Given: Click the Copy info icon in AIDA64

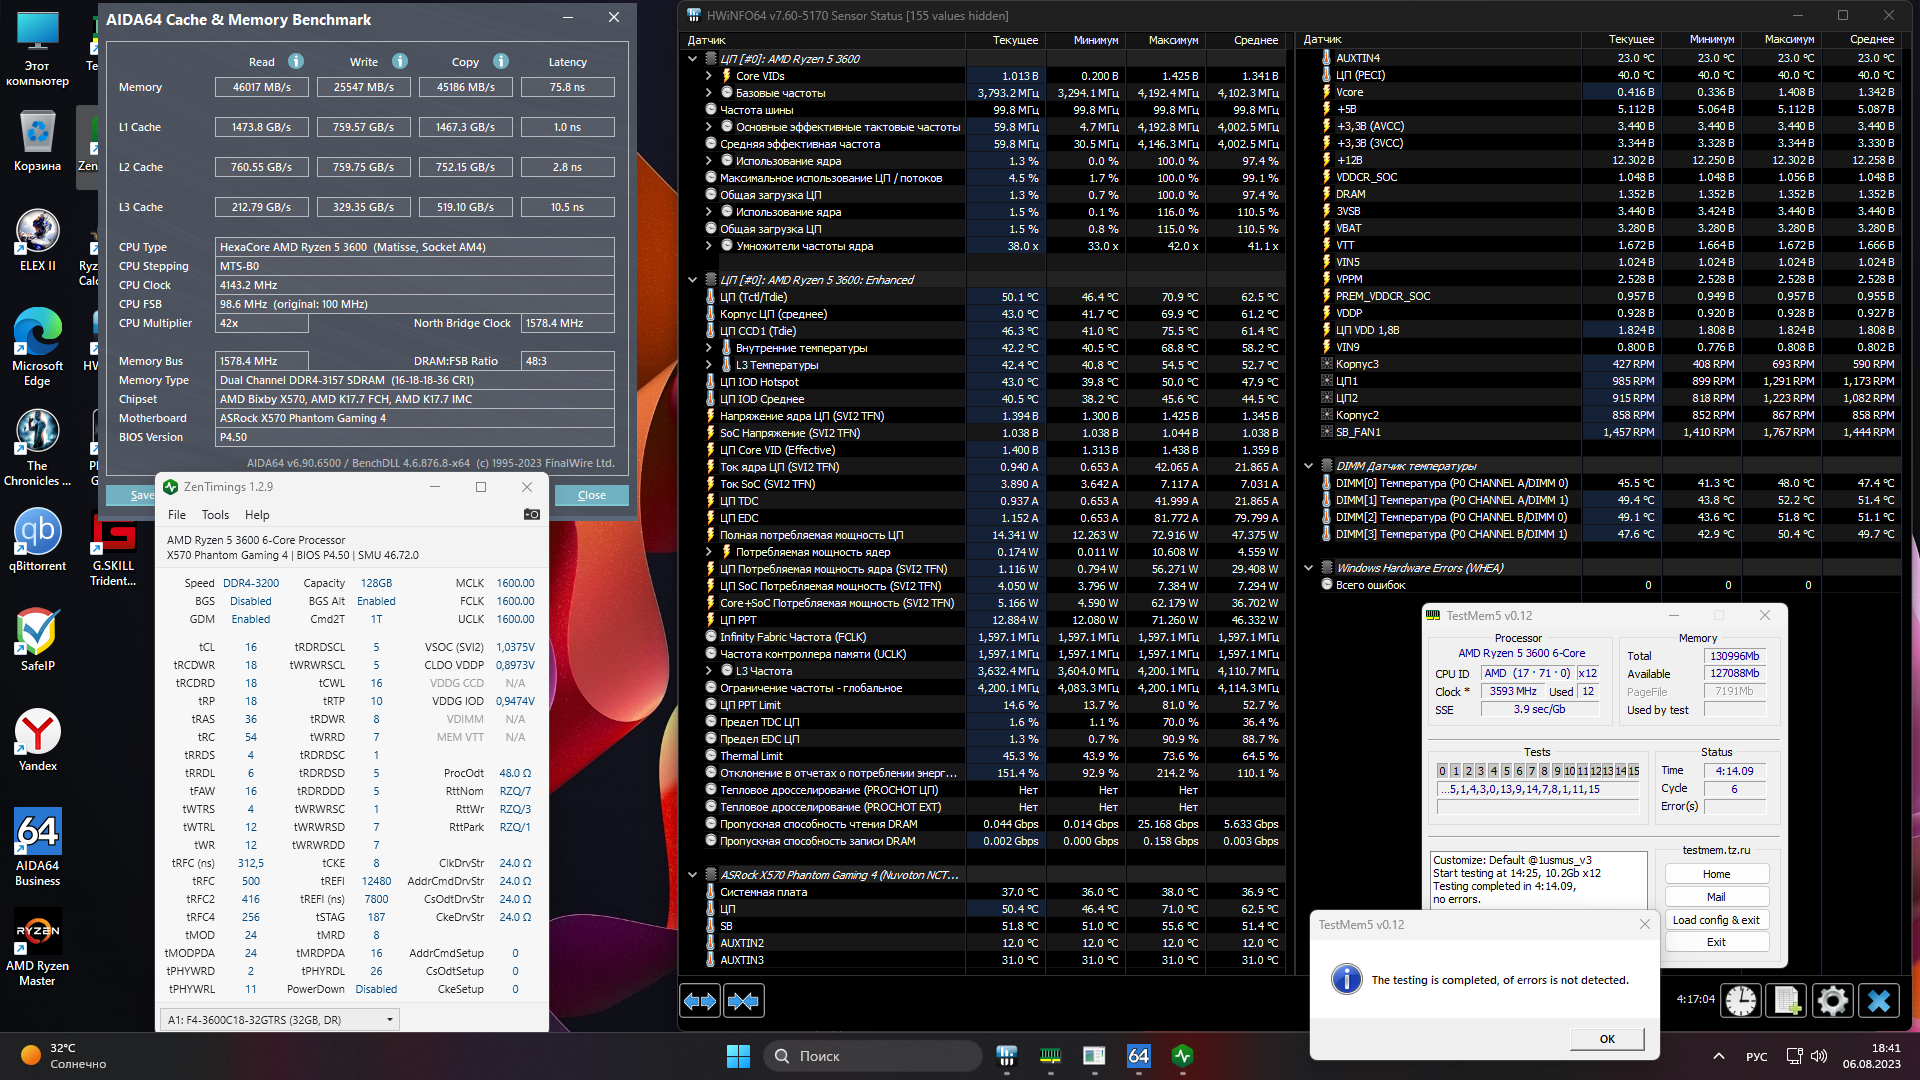Looking at the screenshot, I should tap(501, 62).
